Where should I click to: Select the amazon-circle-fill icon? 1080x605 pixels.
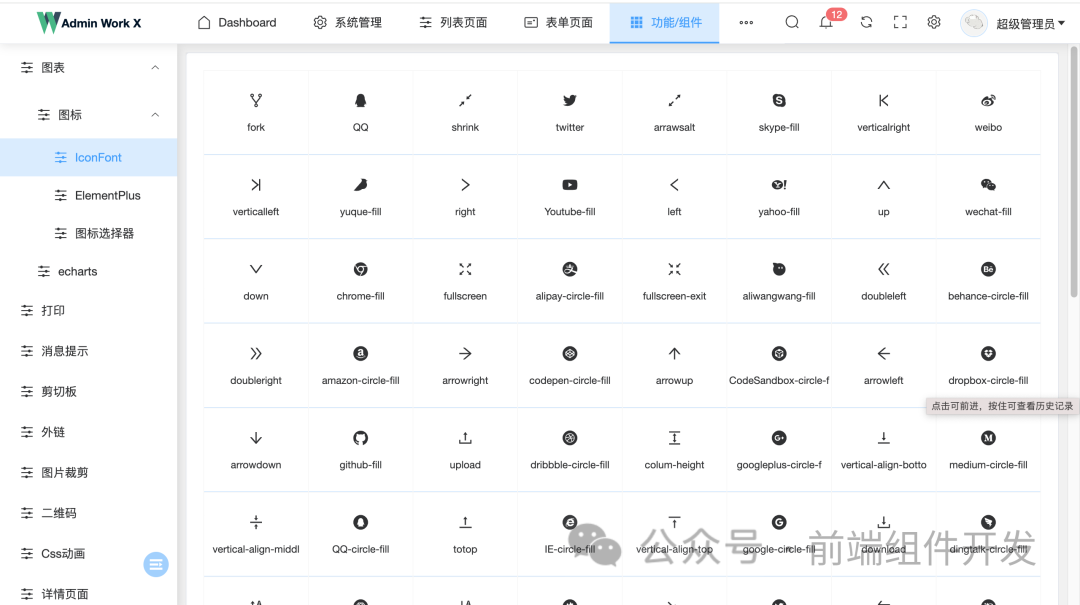(360, 353)
